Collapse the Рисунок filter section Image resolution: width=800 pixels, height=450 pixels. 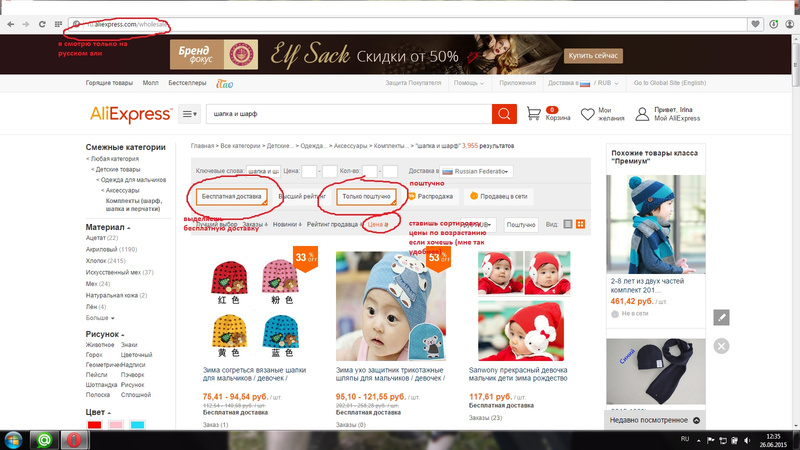(x=105, y=334)
